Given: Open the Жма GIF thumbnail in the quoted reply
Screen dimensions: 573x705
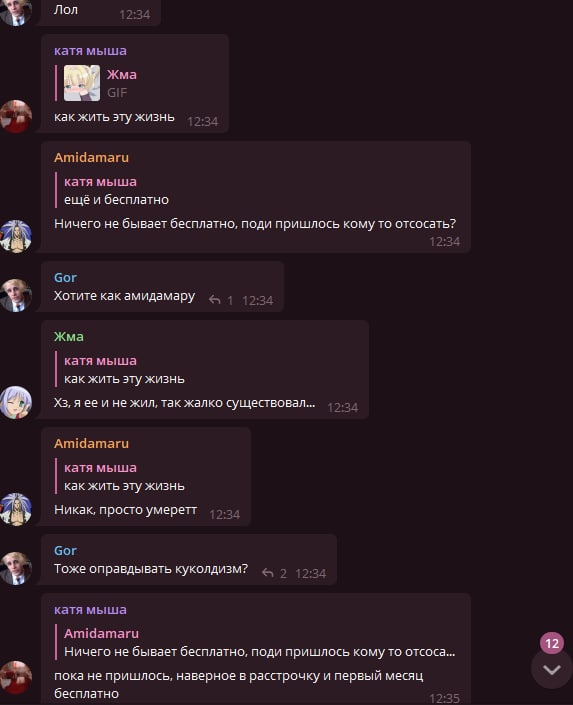Looking at the screenshot, I should coord(82,83).
